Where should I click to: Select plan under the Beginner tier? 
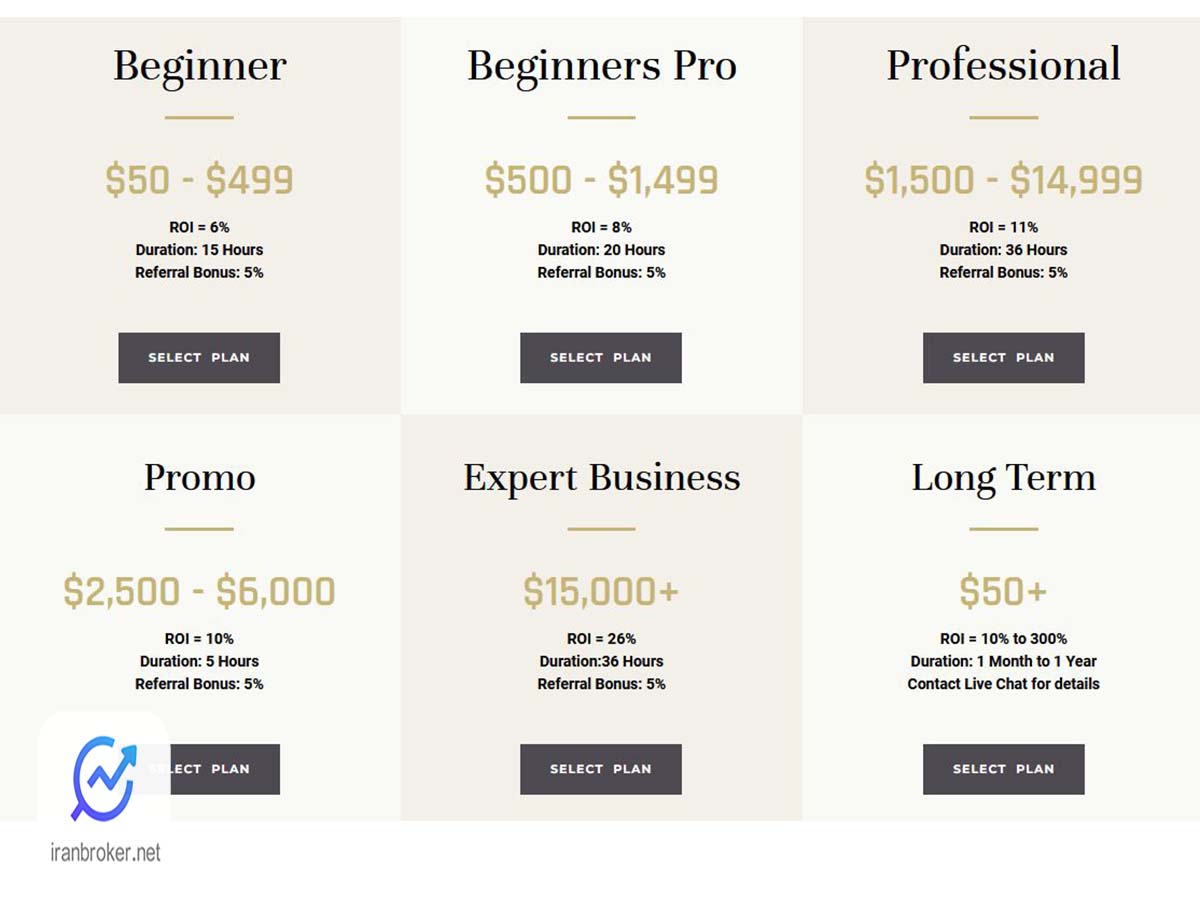(199, 358)
